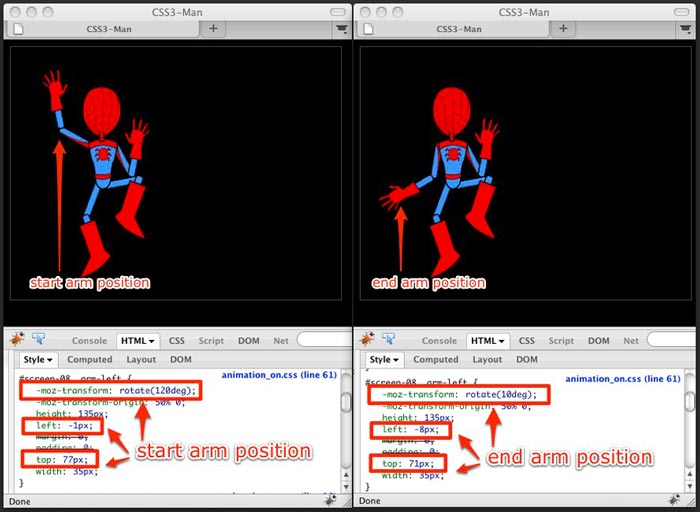This screenshot has height=512, width=700.
Task: Add new tab in right window
Action: [563, 29]
